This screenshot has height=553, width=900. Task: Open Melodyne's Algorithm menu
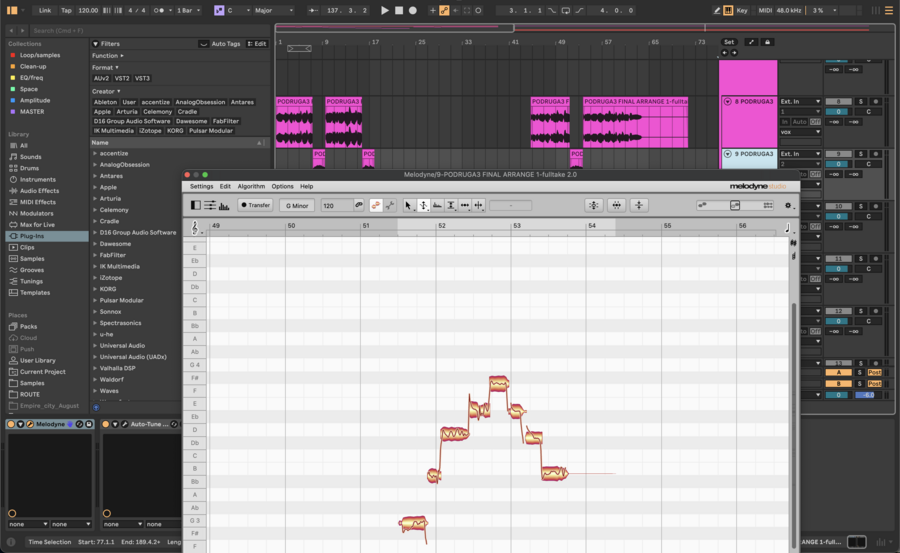(251, 187)
